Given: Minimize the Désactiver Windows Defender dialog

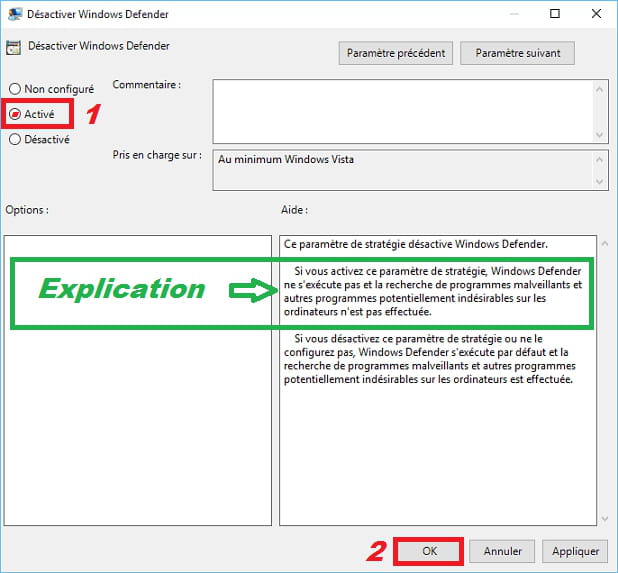Looking at the screenshot, I should (x=514, y=14).
